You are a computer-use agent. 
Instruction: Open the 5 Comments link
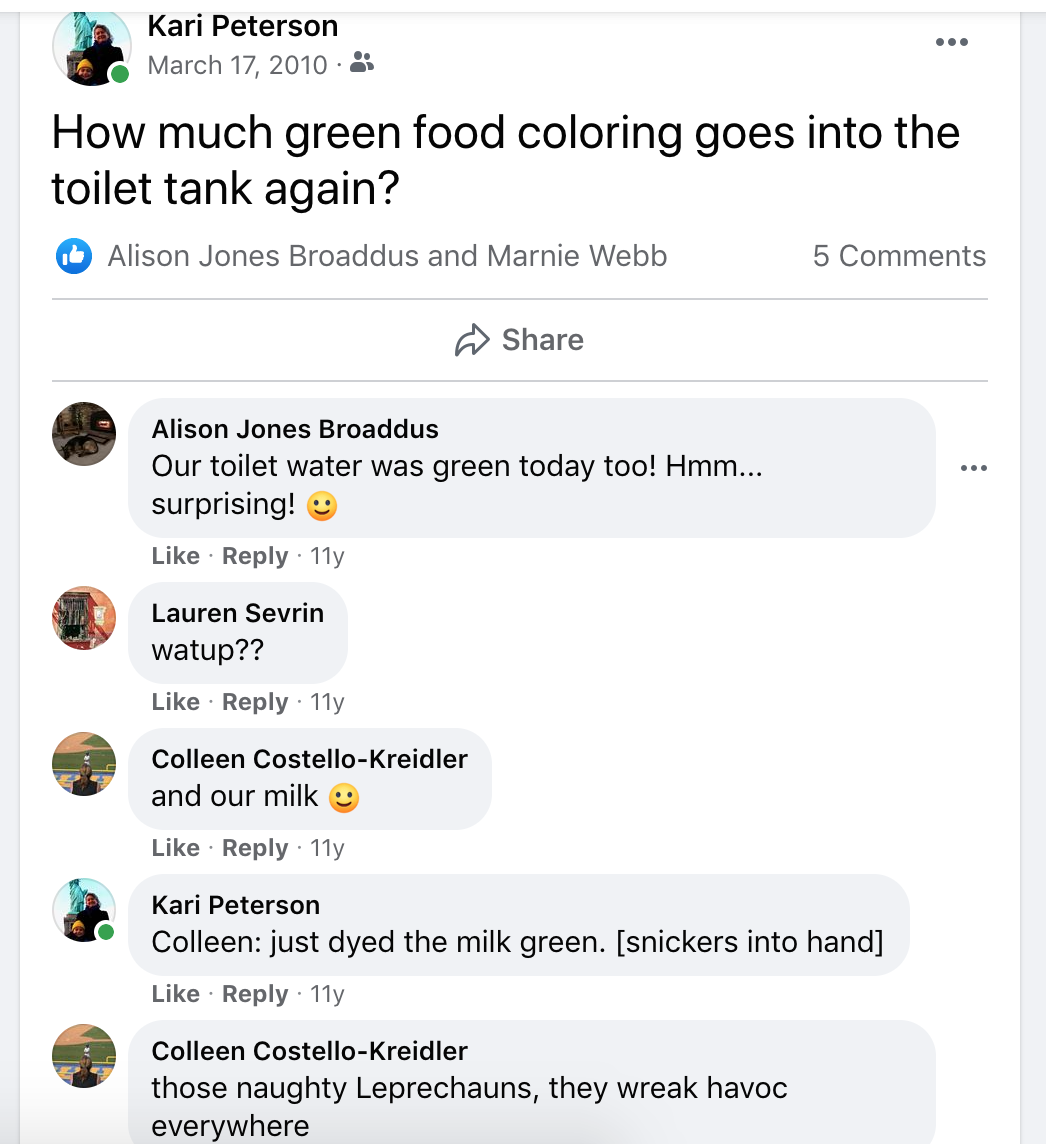[899, 256]
